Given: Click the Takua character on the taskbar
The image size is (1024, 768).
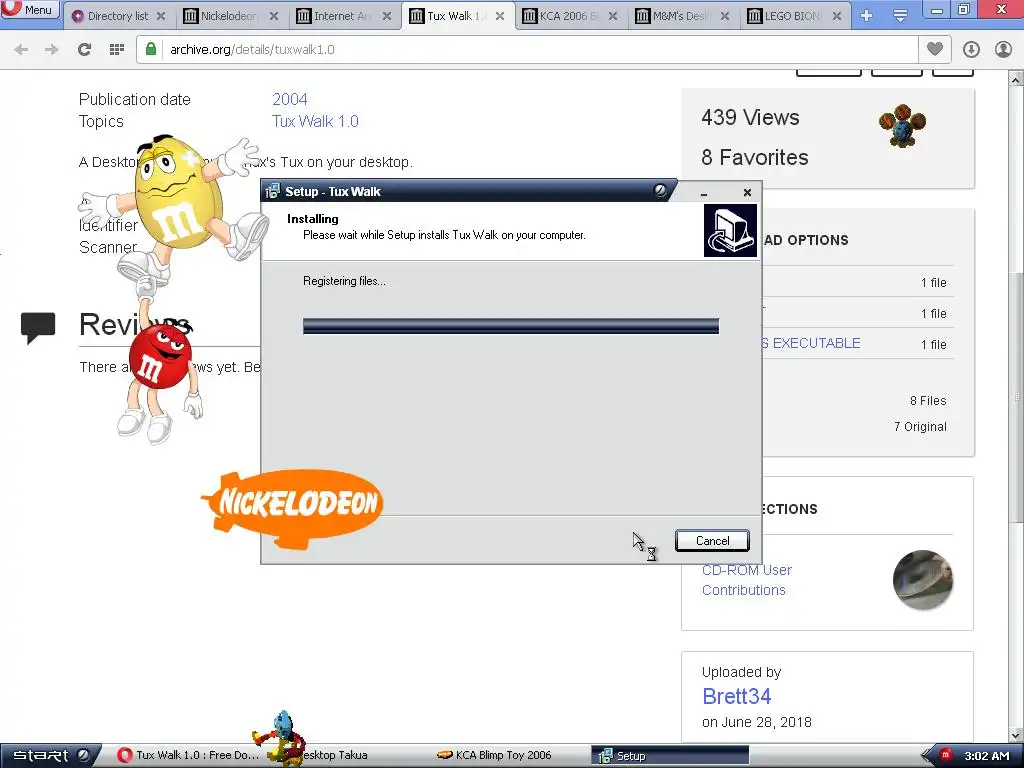Looking at the screenshot, I should pos(280,739).
